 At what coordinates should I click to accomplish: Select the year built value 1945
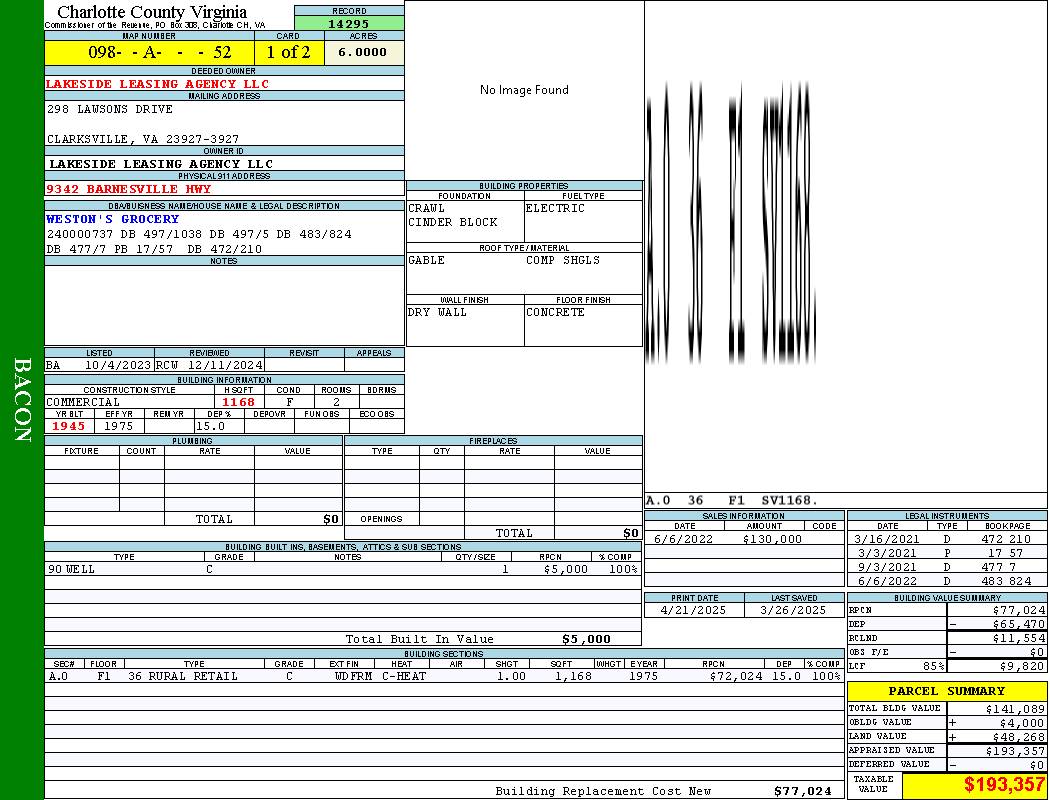pyautogui.click(x=69, y=426)
